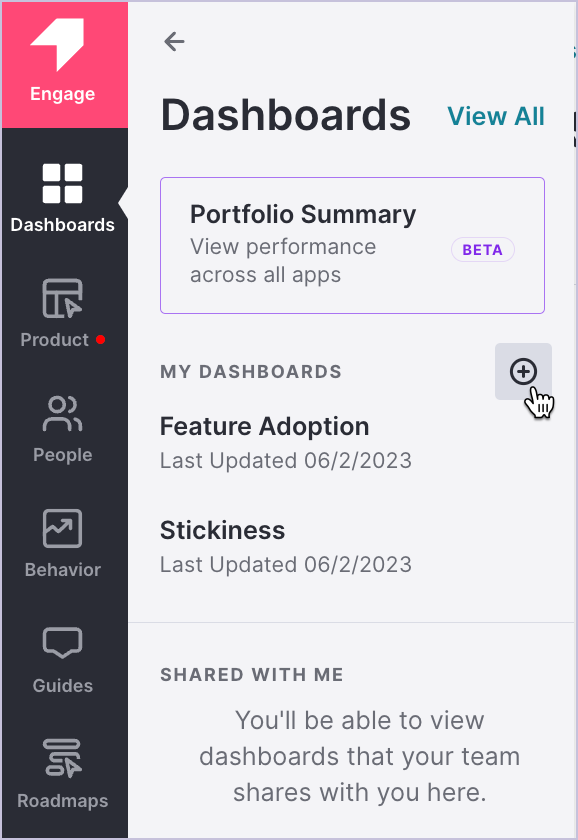This screenshot has width=578, height=840.
Task: Click the Engage logo icon
Action: 58,44
